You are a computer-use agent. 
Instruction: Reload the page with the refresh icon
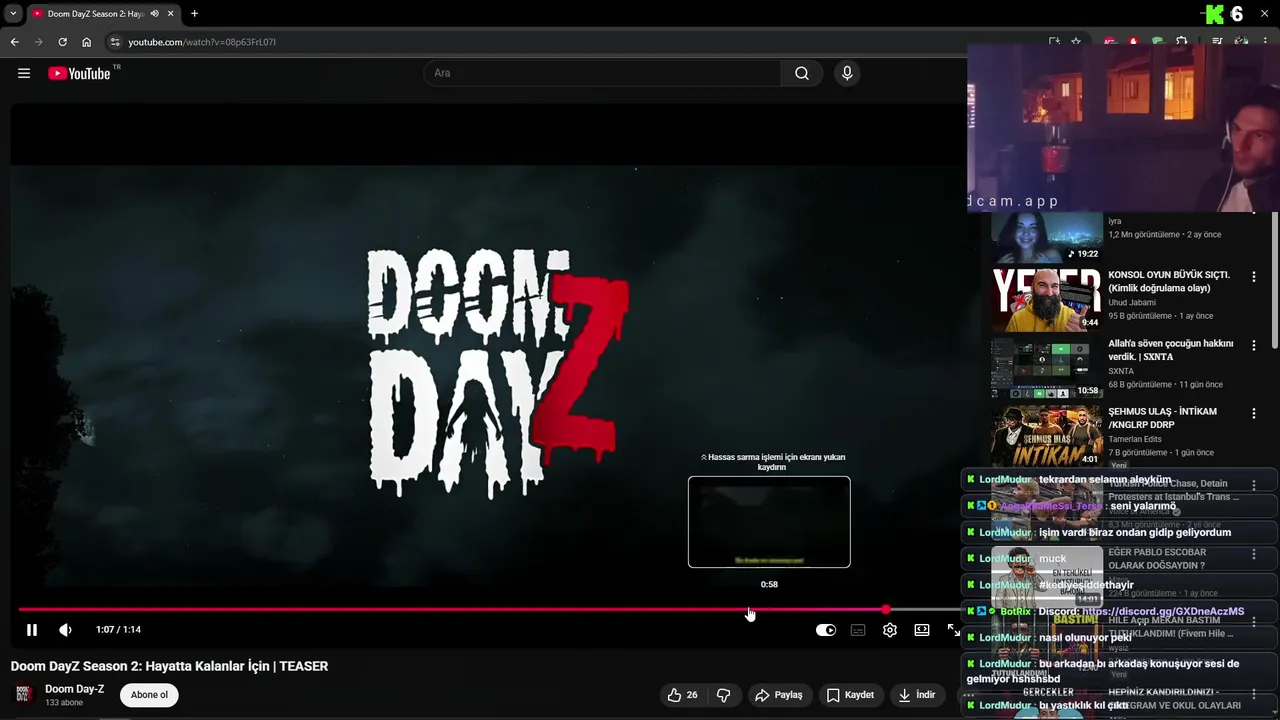[62, 42]
